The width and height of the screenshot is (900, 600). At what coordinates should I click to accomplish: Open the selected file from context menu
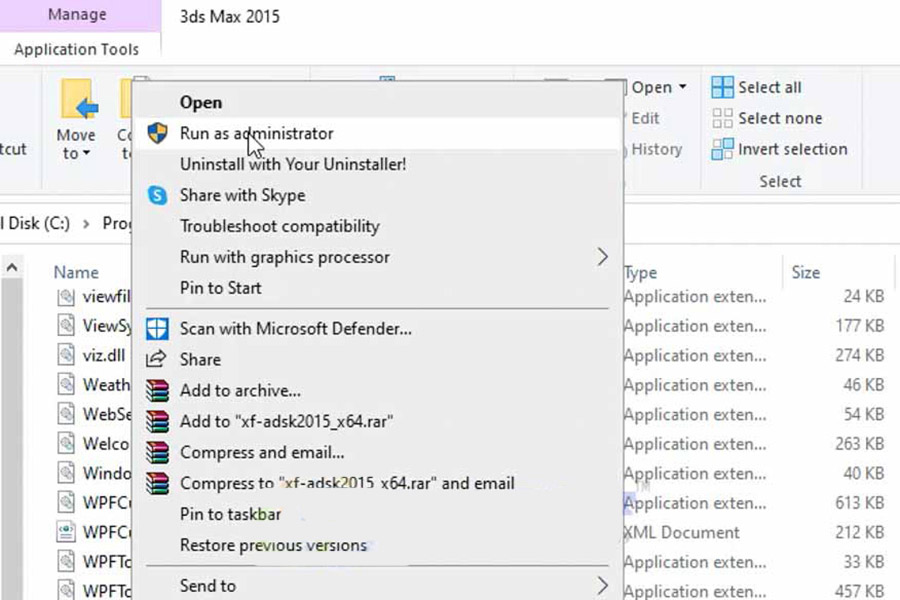pyautogui.click(x=378, y=102)
